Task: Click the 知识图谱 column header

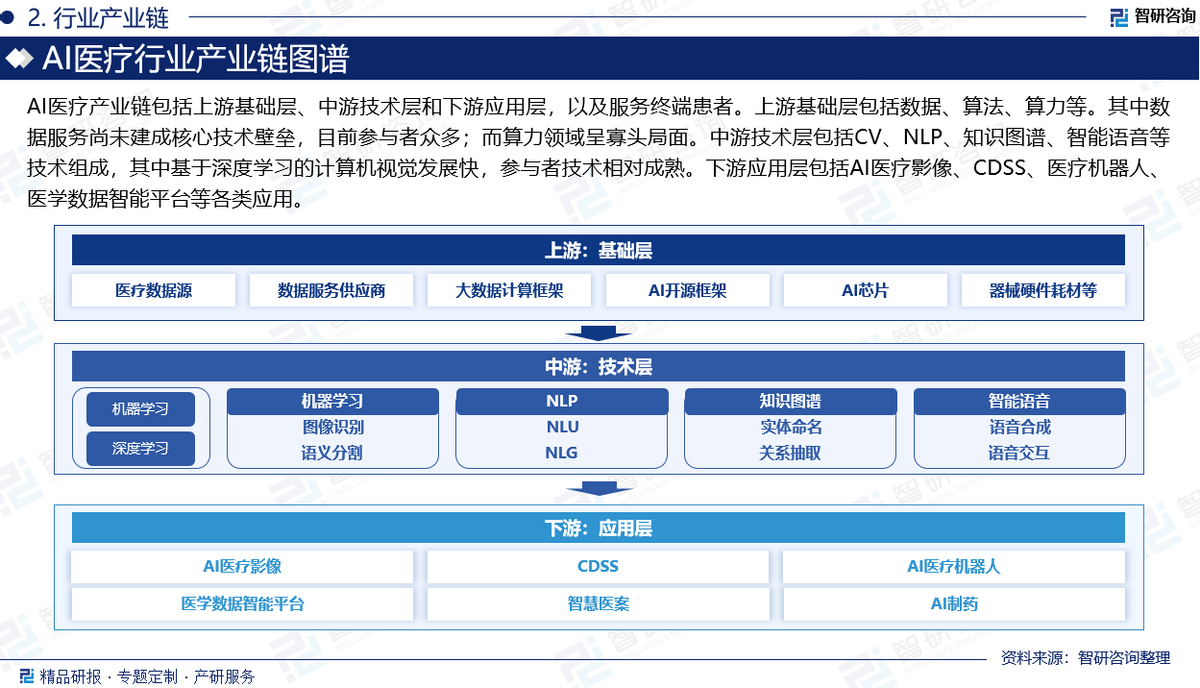Action: [790, 401]
